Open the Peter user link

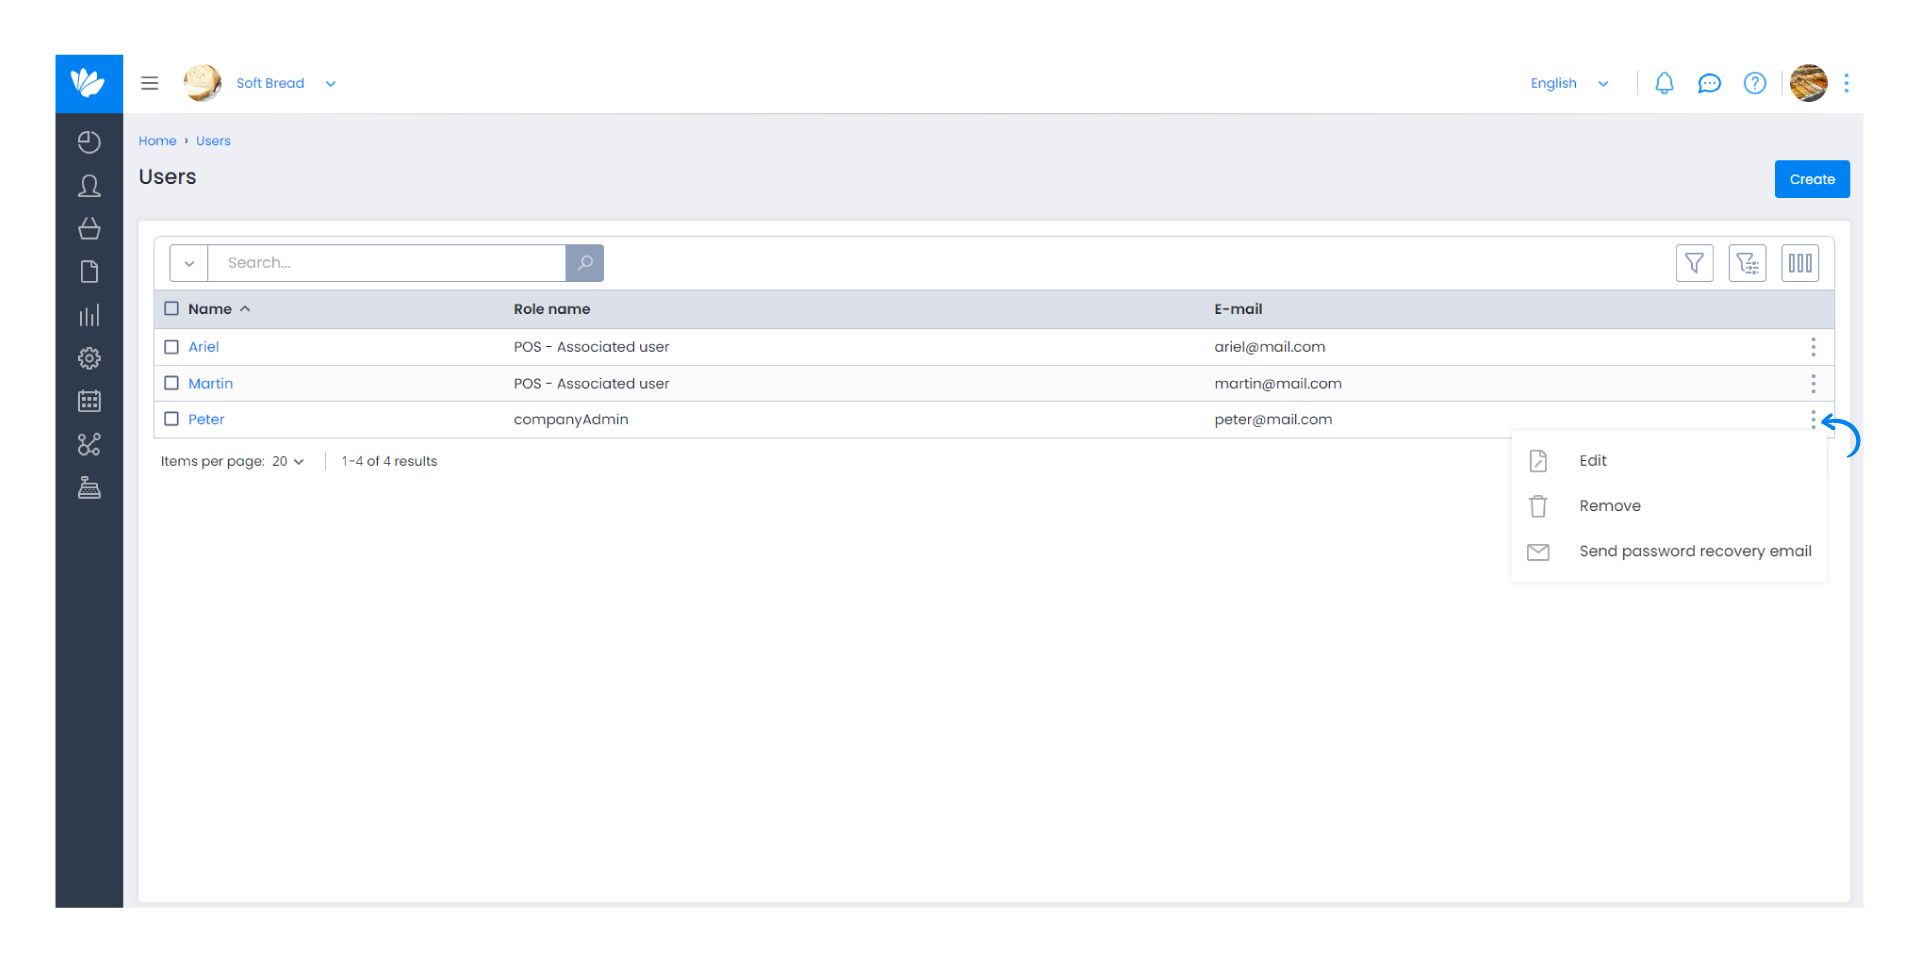(206, 419)
